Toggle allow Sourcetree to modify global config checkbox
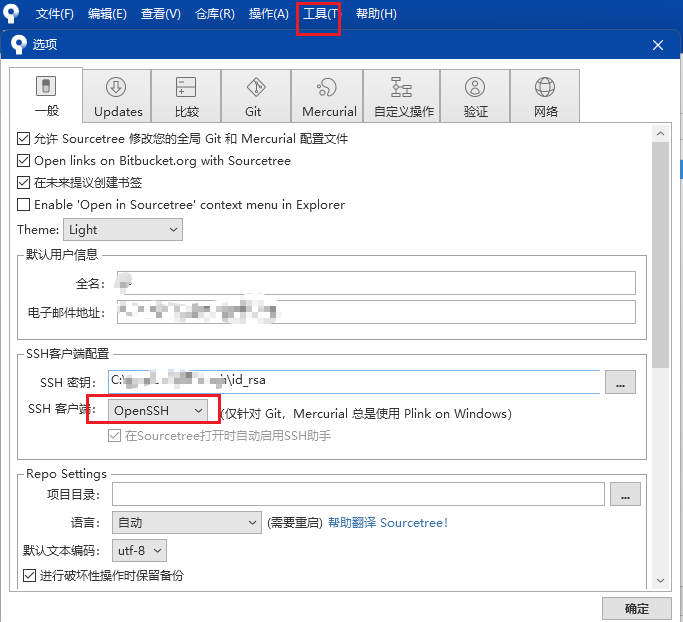Screen dimensions: 683x622 [x=24, y=139]
